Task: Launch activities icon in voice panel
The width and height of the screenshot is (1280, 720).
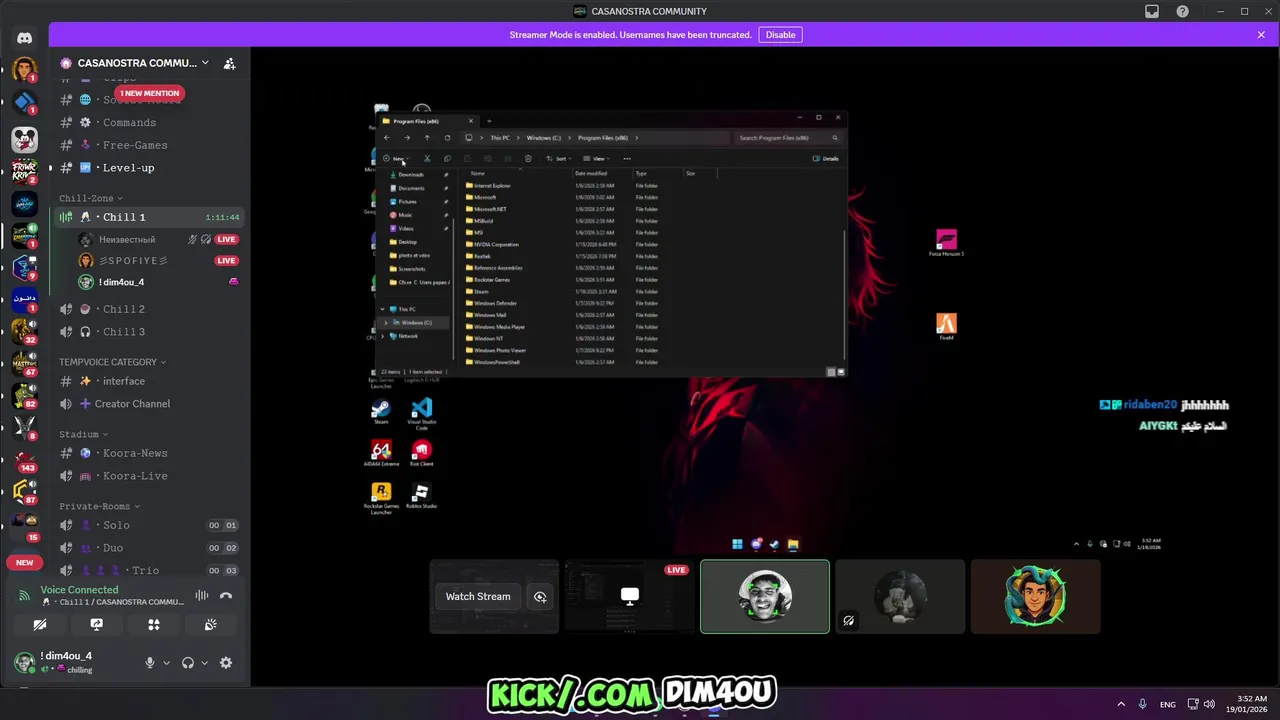Action: click(x=153, y=624)
